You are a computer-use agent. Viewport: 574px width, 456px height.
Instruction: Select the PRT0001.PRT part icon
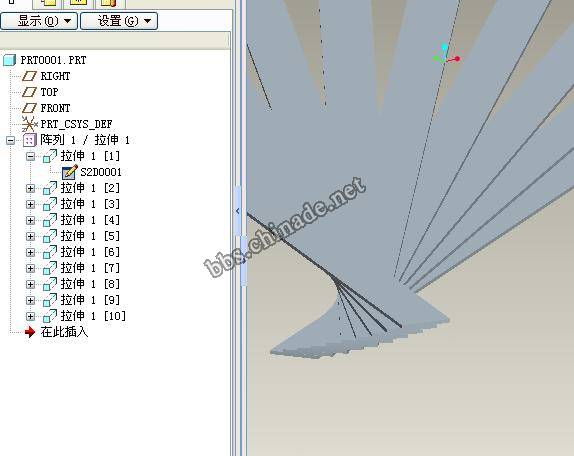pos(10,60)
